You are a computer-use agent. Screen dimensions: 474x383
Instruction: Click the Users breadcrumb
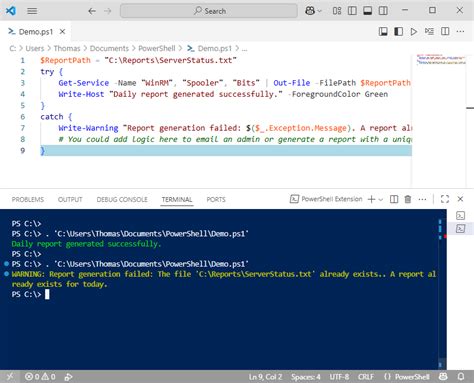pos(35,49)
